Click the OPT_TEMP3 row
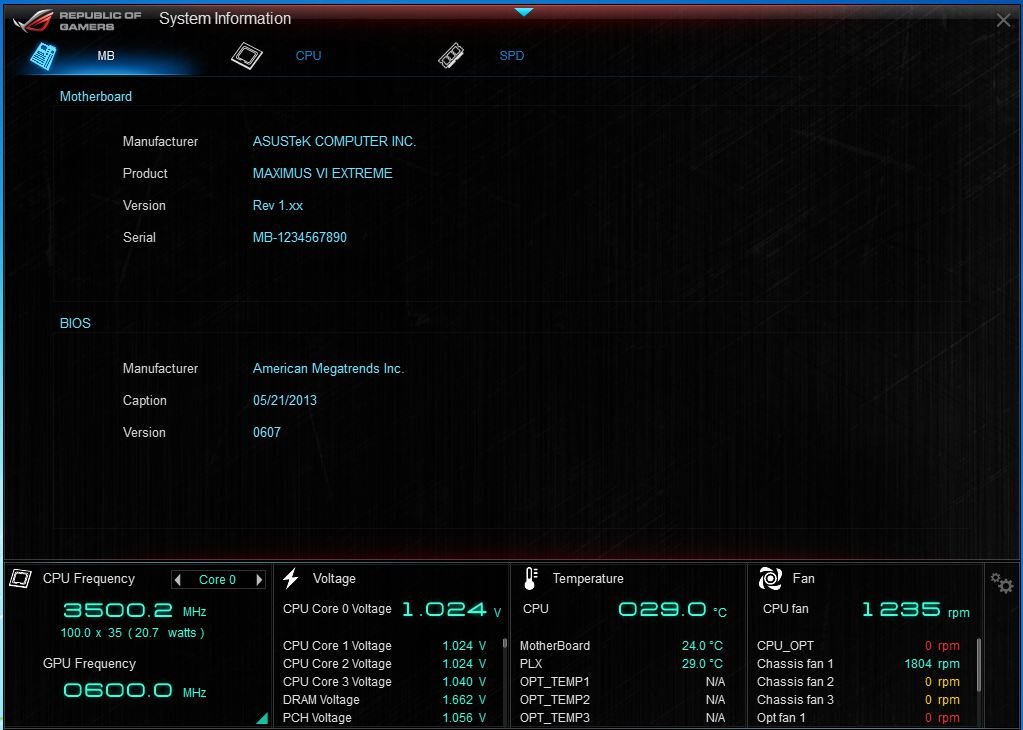The height and width of the screenshot is (730, 1023). pos(621,718)
